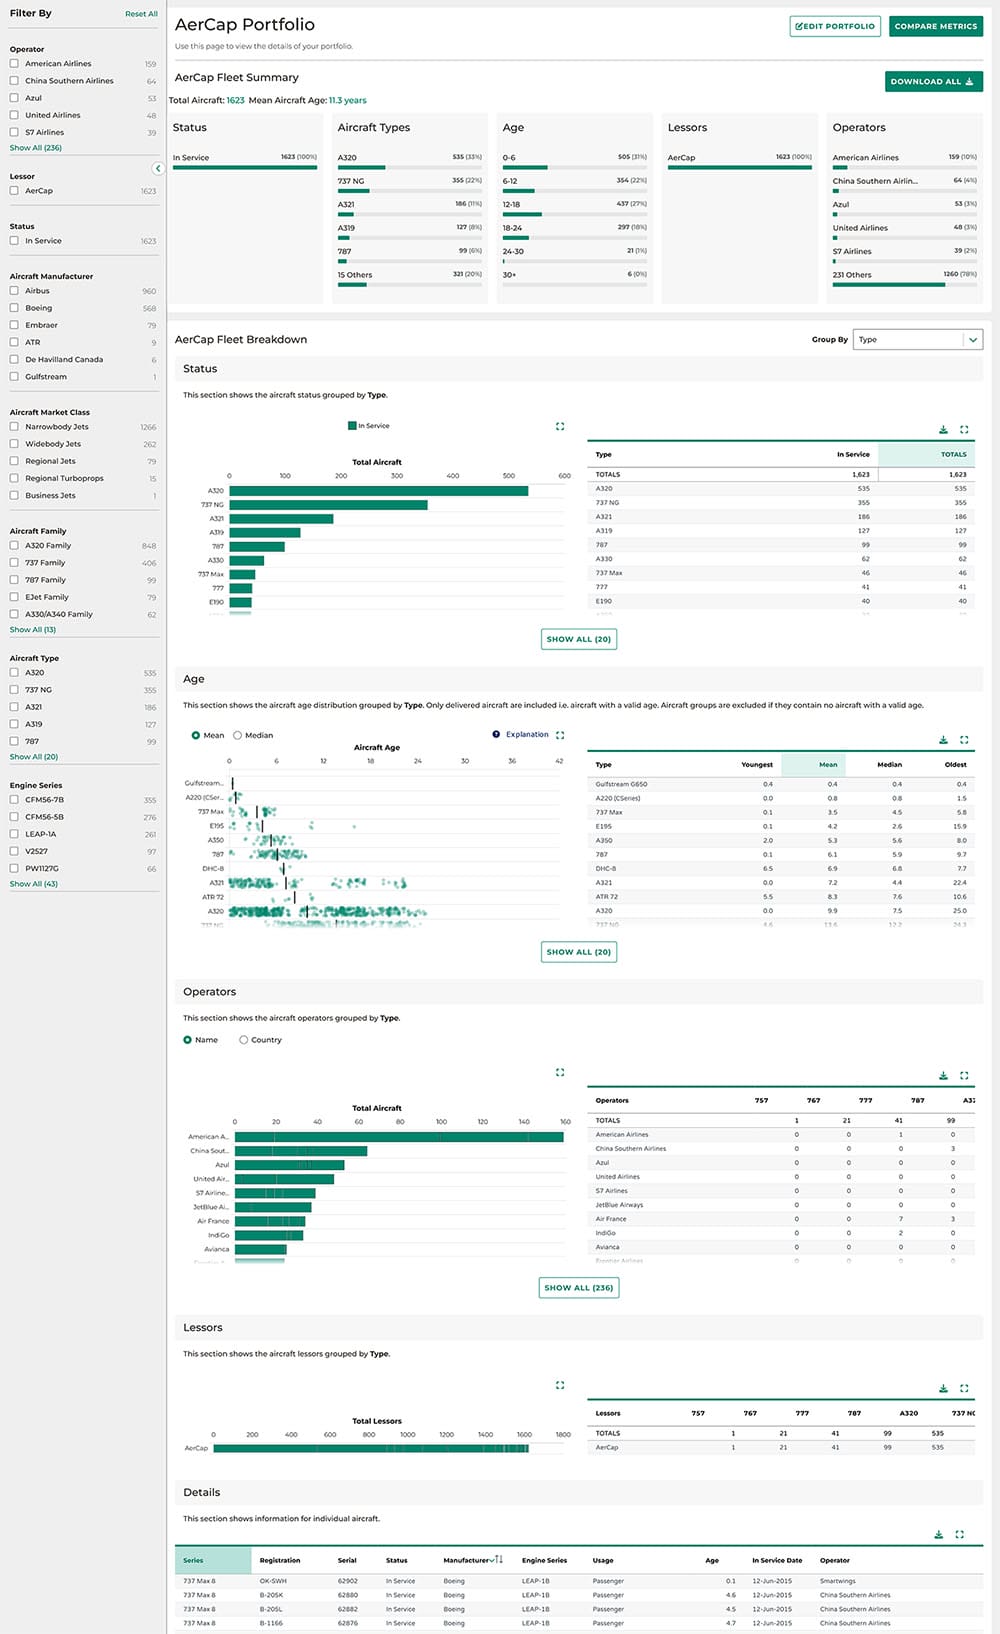Click the Manufacturer column sort arrows icon

click(498, 1559)
